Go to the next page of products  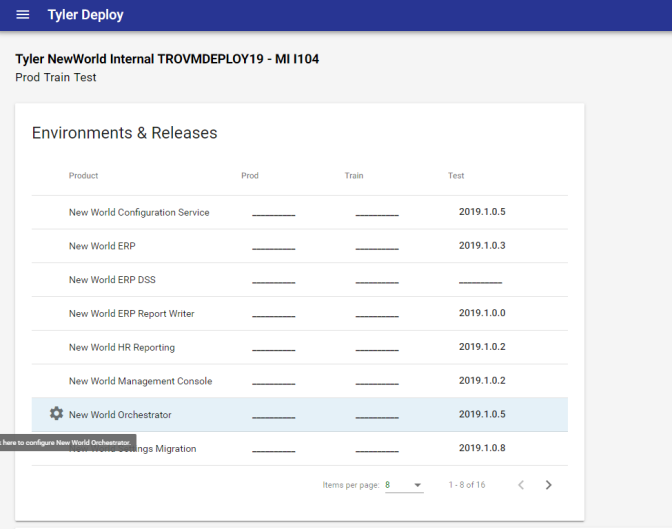[x=548, y=485]
